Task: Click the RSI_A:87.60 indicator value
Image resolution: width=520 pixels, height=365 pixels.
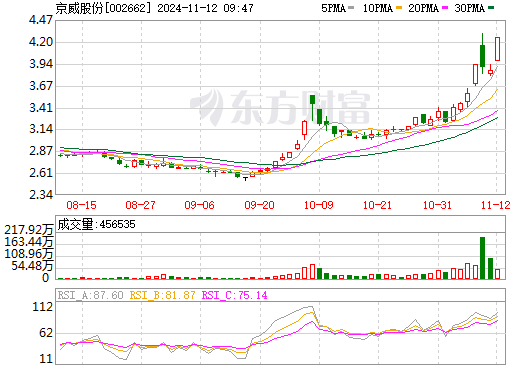Action: [x=91, y=295]
